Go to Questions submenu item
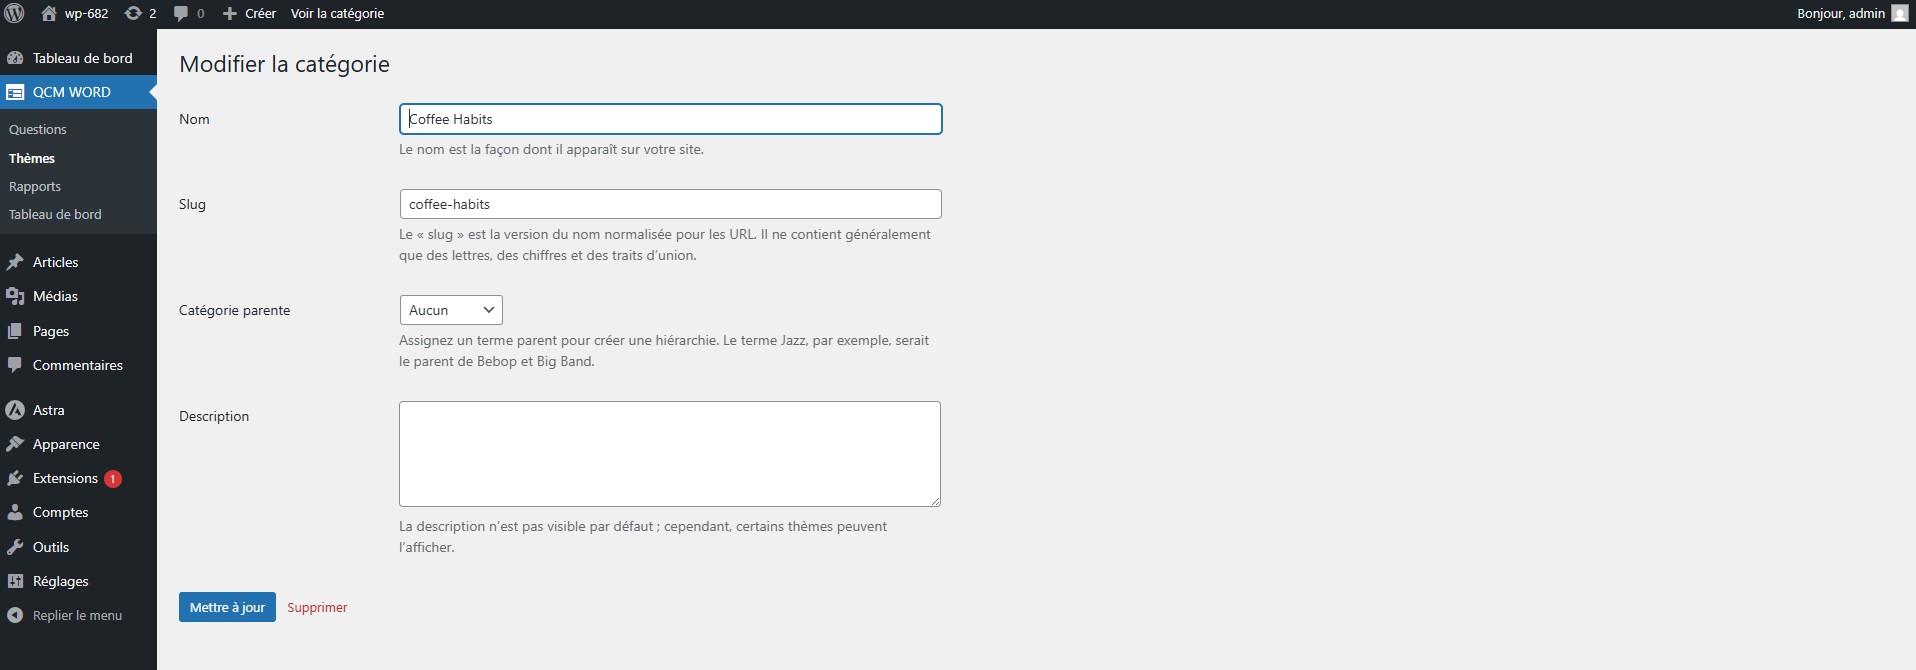The width and height of the screenshot is (1916, 670). coord(38,129)
